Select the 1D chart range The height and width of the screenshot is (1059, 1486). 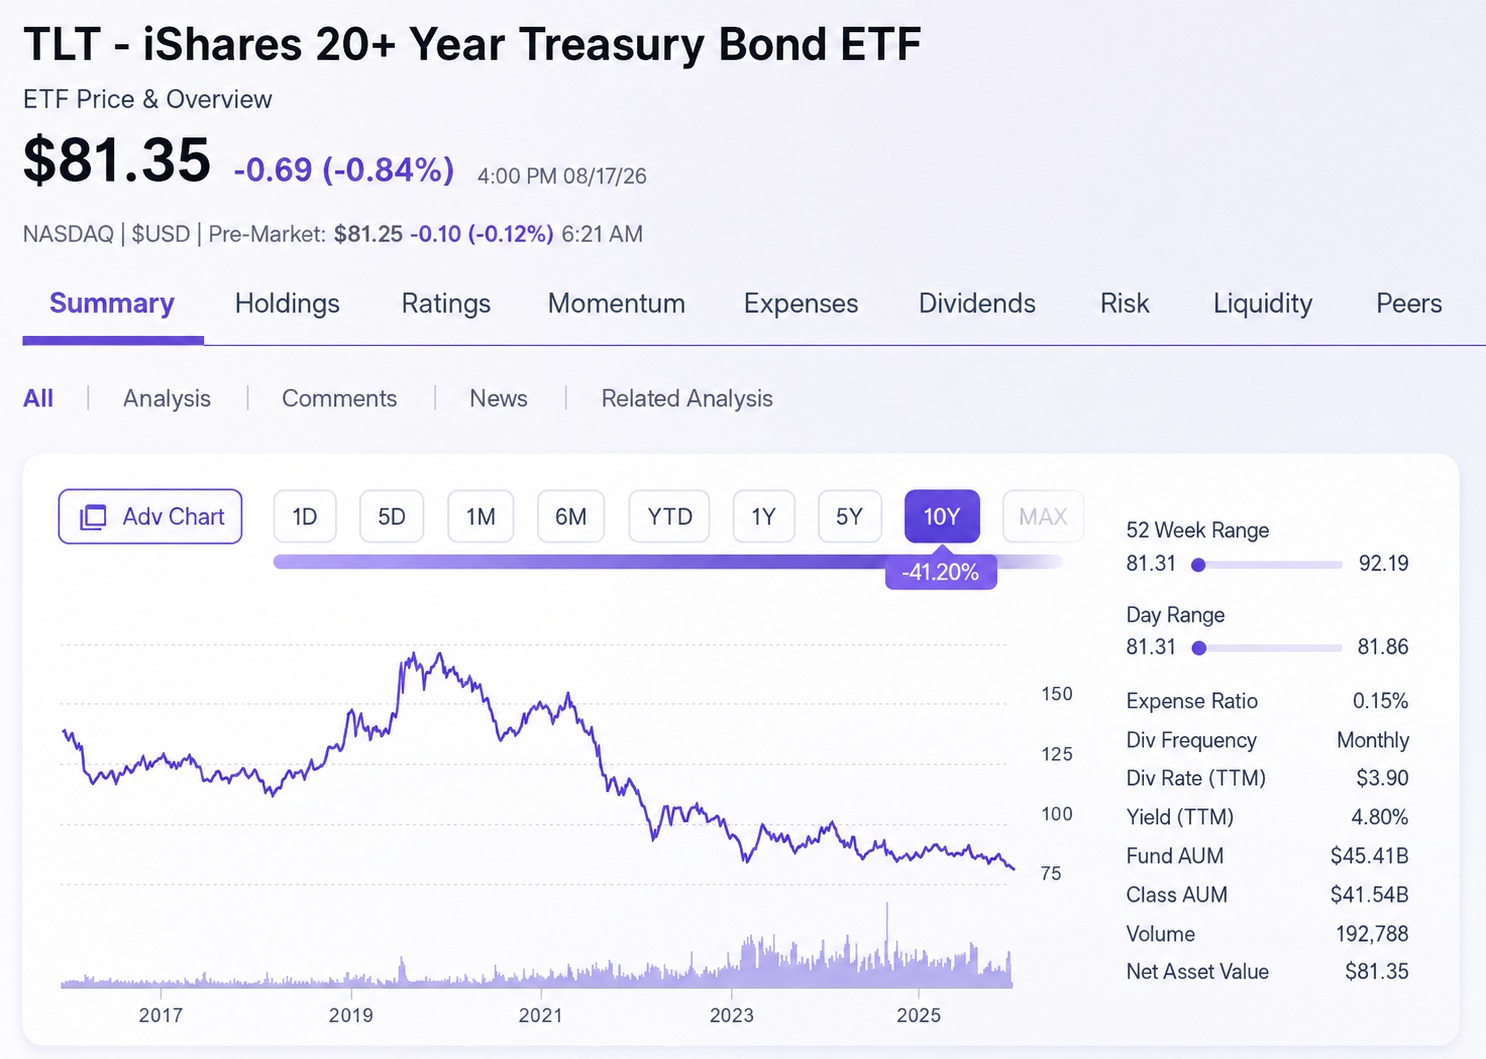[305, 516]
